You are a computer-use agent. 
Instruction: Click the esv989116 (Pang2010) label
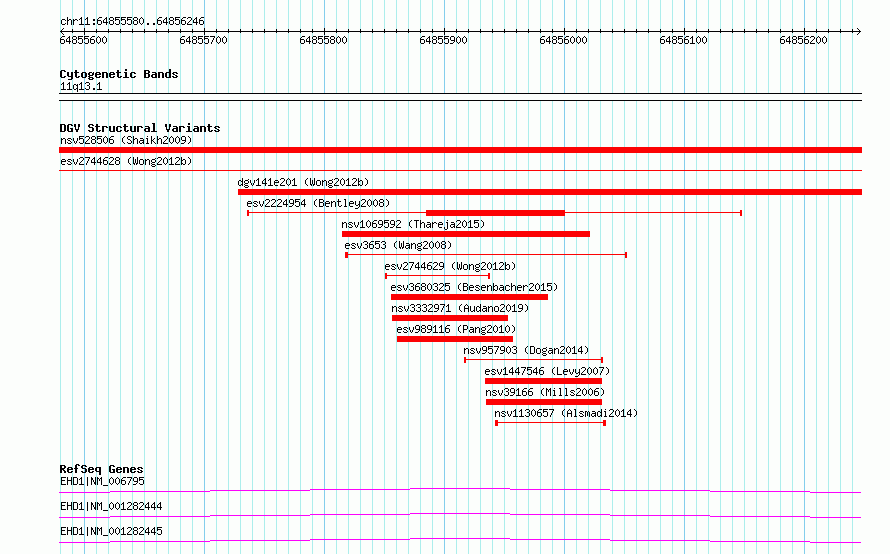tap(456, 329)
